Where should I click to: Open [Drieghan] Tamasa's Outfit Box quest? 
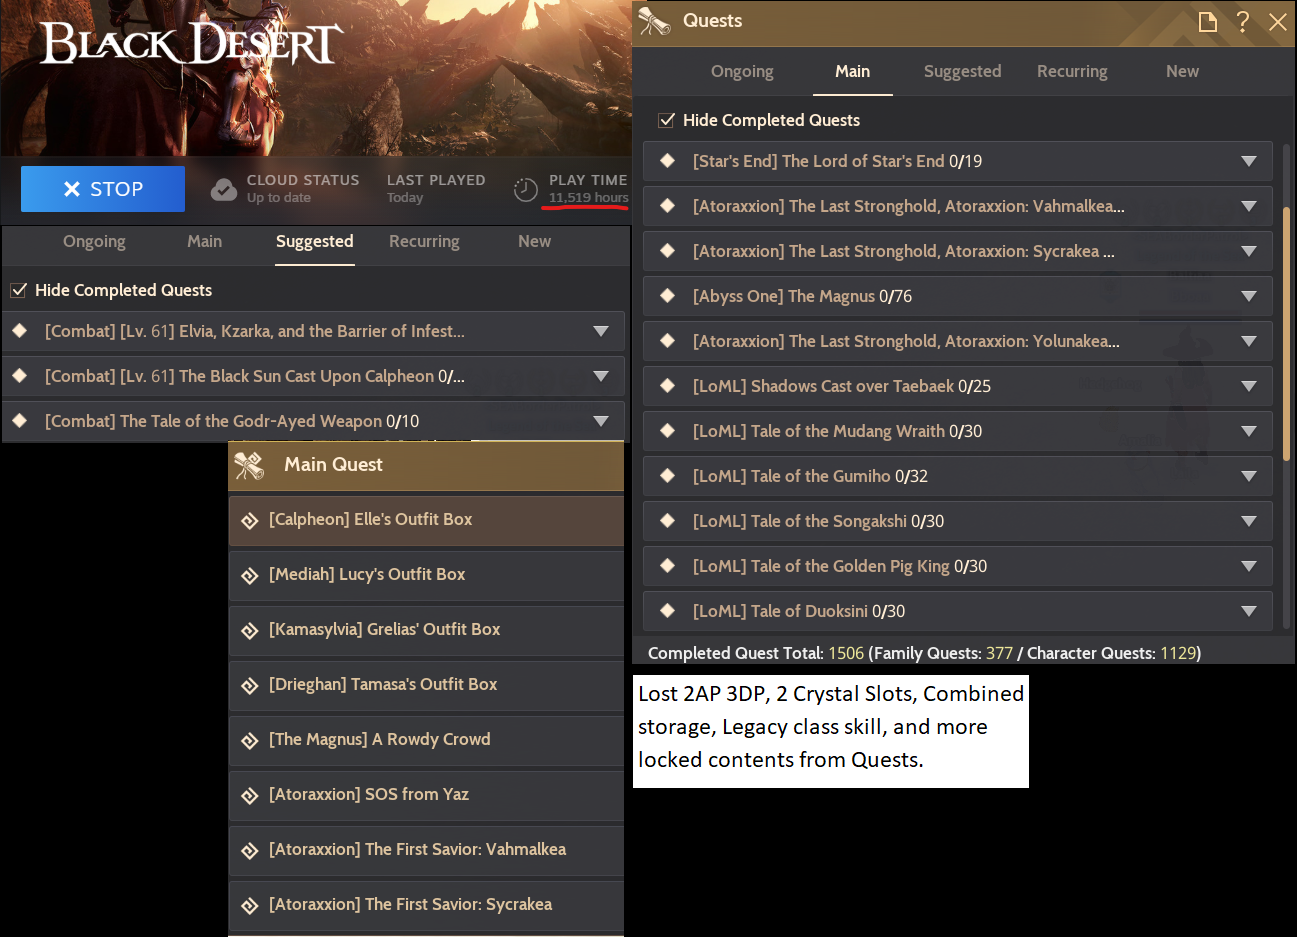pyautogui.click(x=426, y=685)
